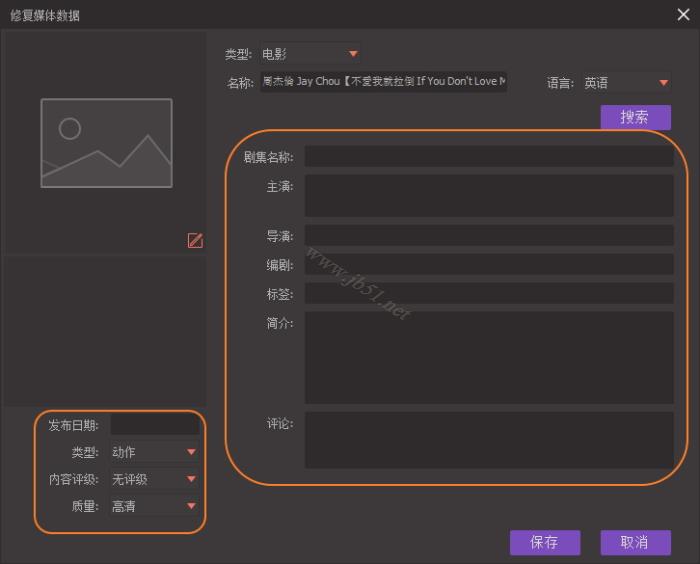Click the 保存 button
The image size is (700, 564).
coord(545,542)
